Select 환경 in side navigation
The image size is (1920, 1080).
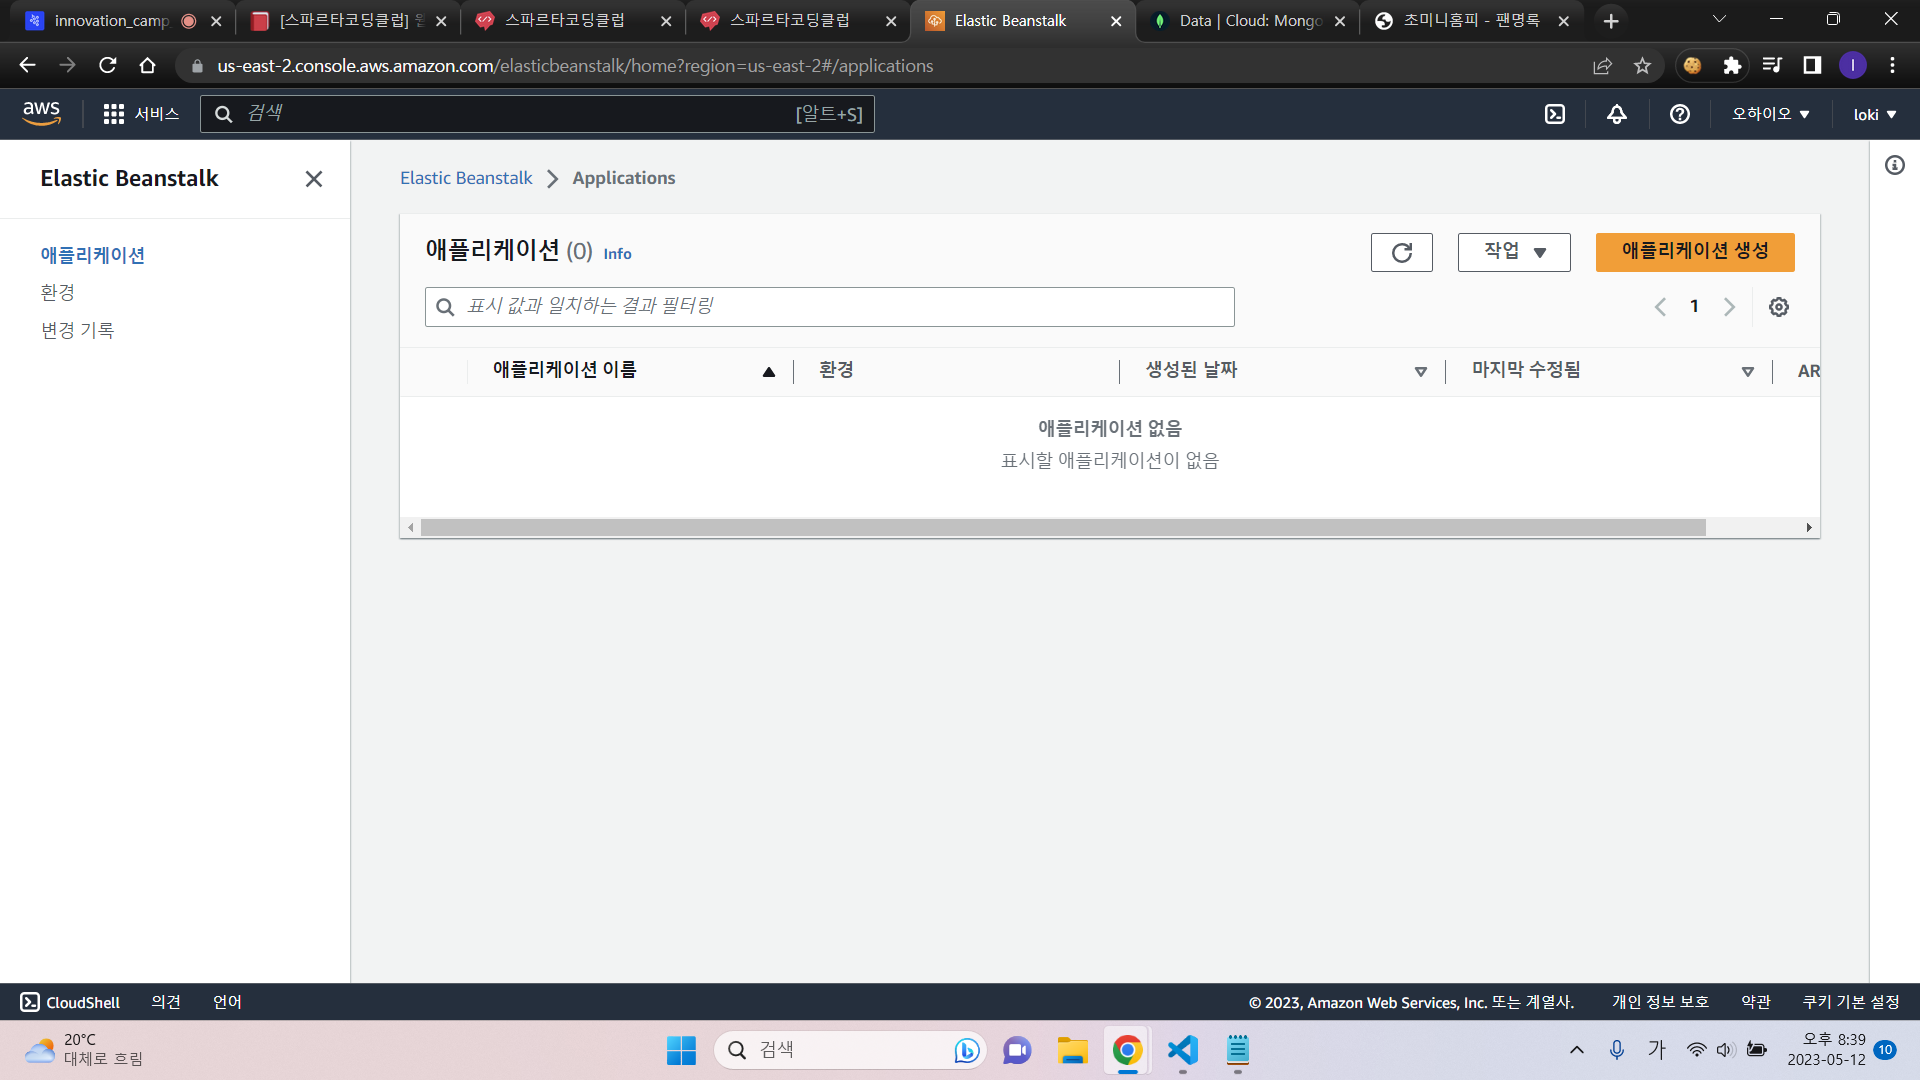58,292
